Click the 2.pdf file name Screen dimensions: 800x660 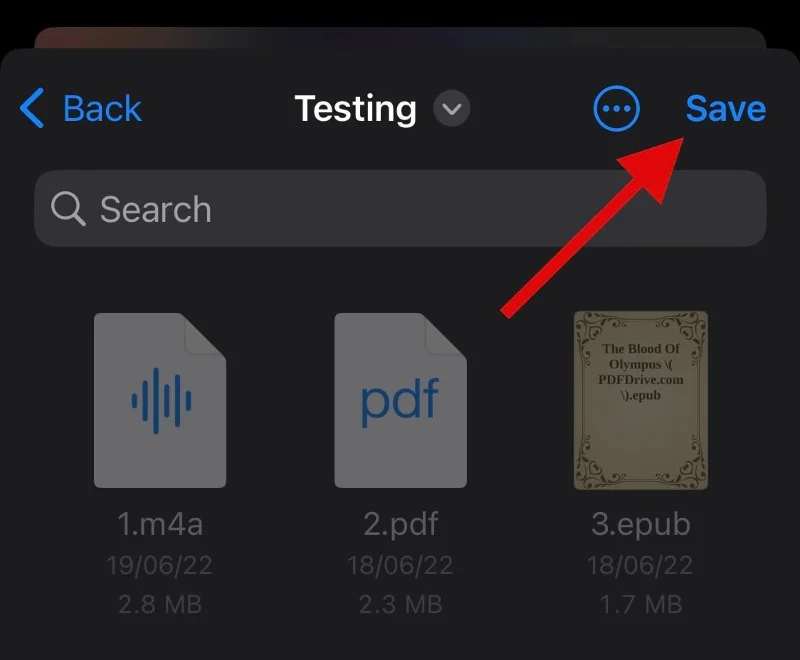click(x=401, y=524)
